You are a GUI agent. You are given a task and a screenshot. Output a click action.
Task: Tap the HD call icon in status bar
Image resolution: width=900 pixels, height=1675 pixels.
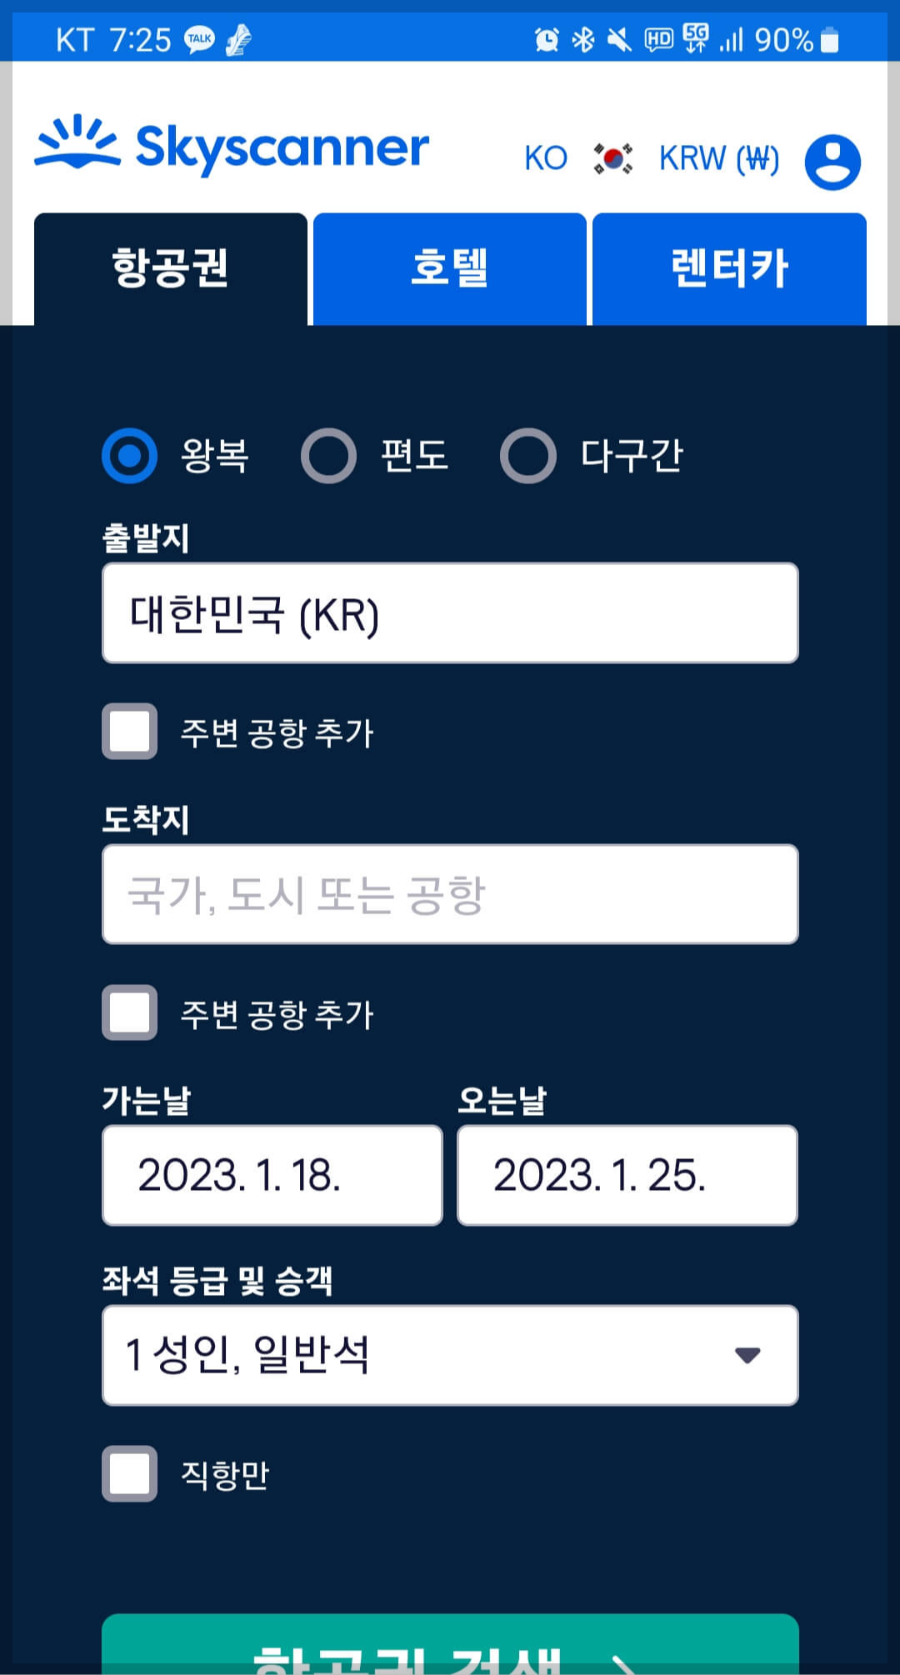click(658, 38)
